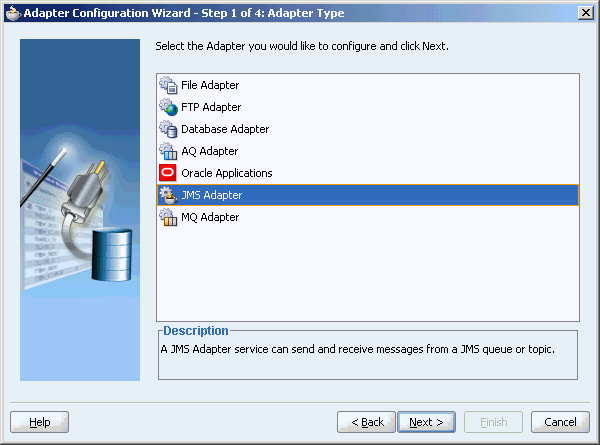Click the wizard icon in title bar
This screenshot has height=445, width=600.
(13, 13)
